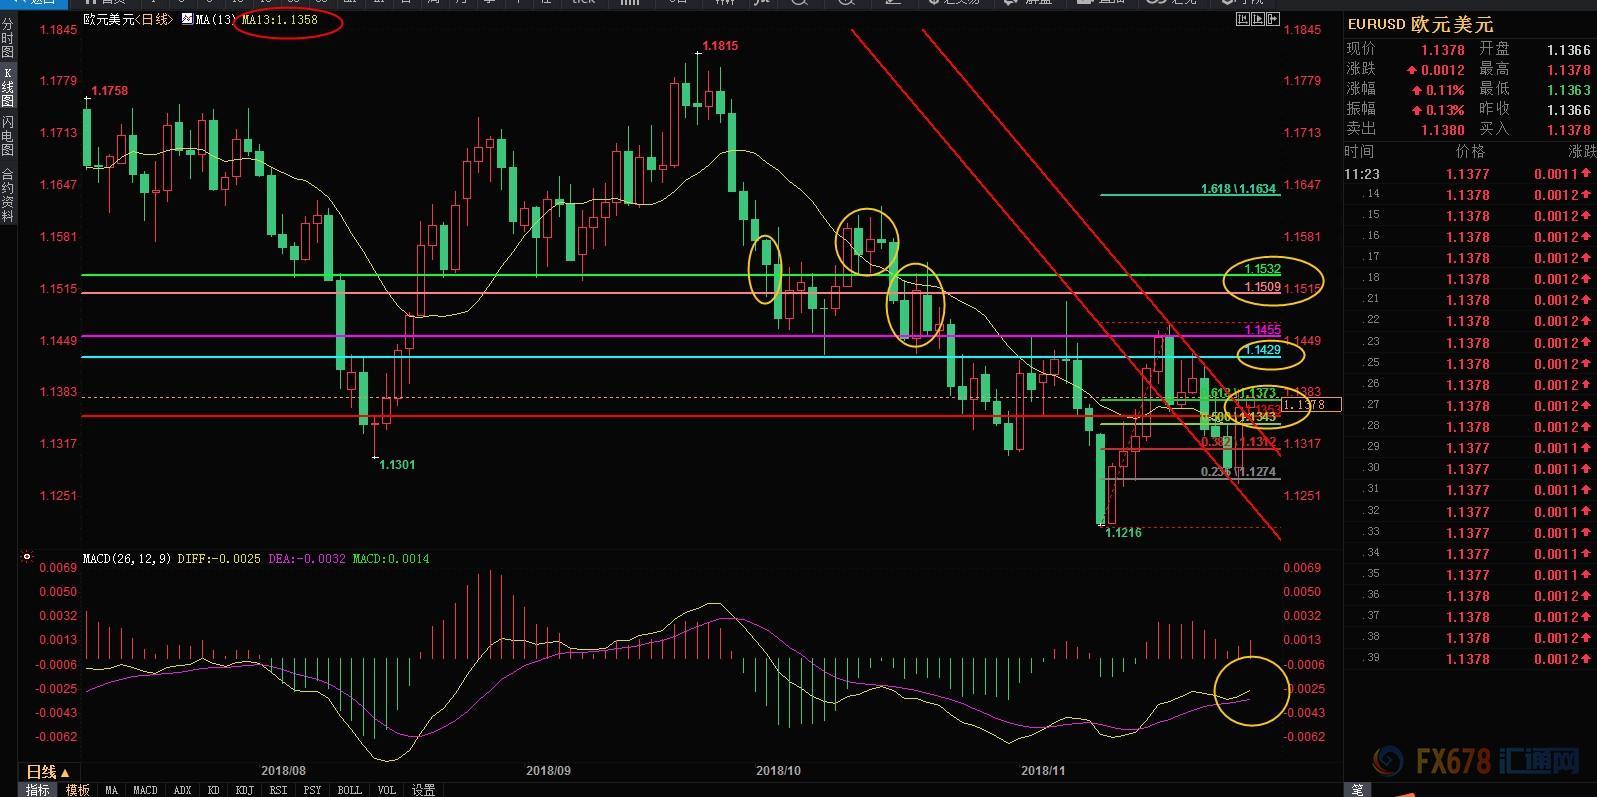Choose the RSI indicator

coord(278,790)
